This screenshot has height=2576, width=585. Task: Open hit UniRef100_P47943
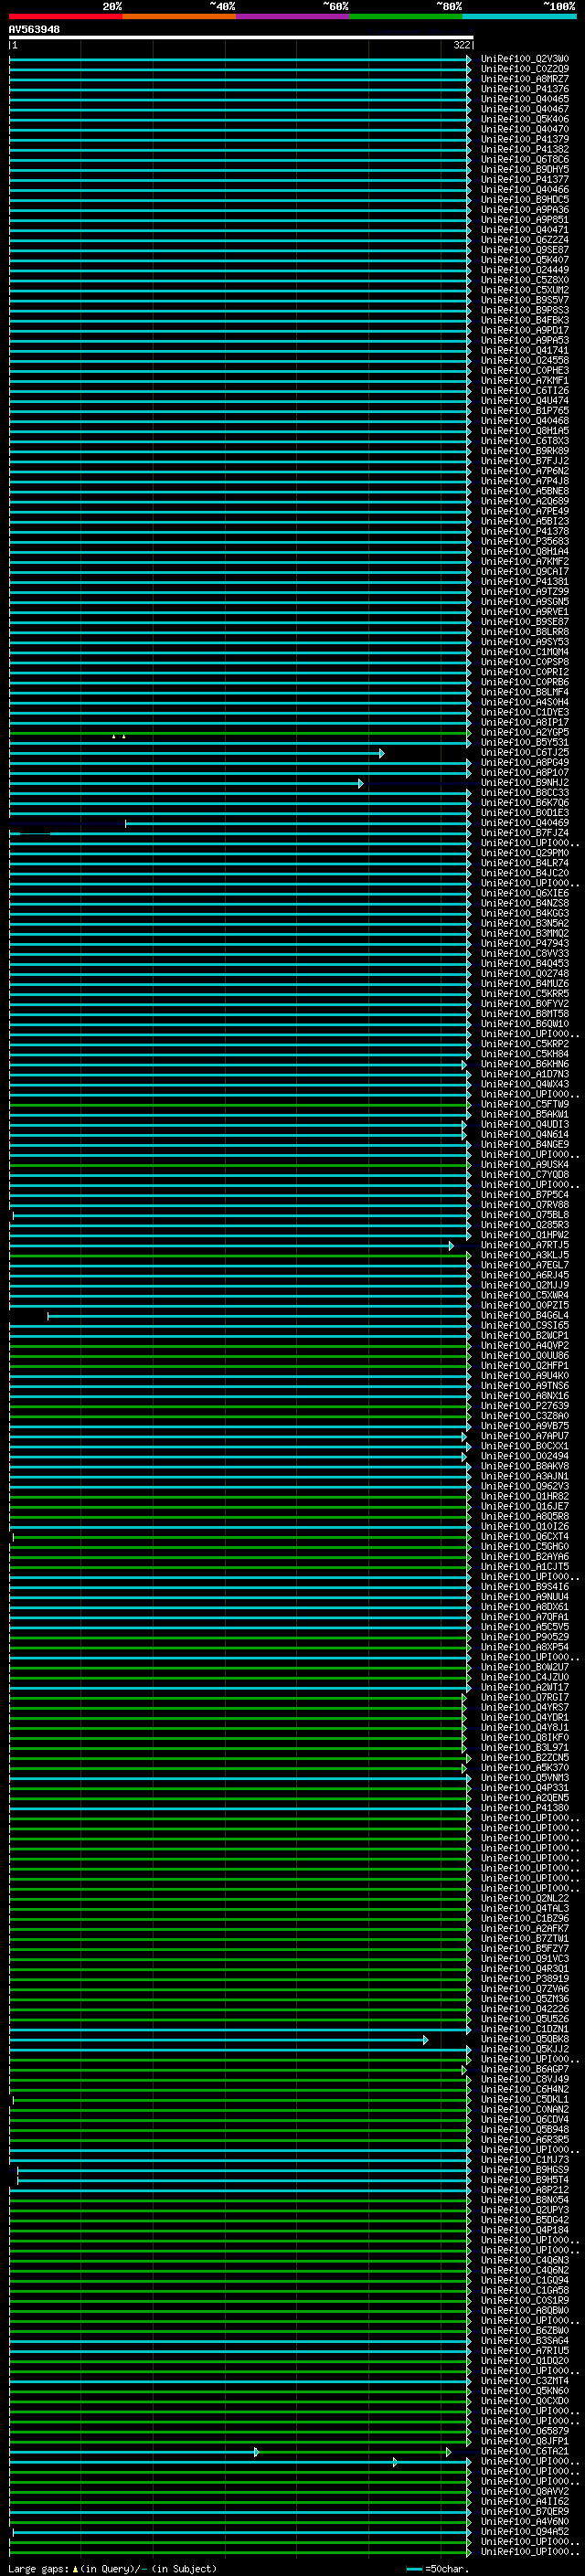525,943
